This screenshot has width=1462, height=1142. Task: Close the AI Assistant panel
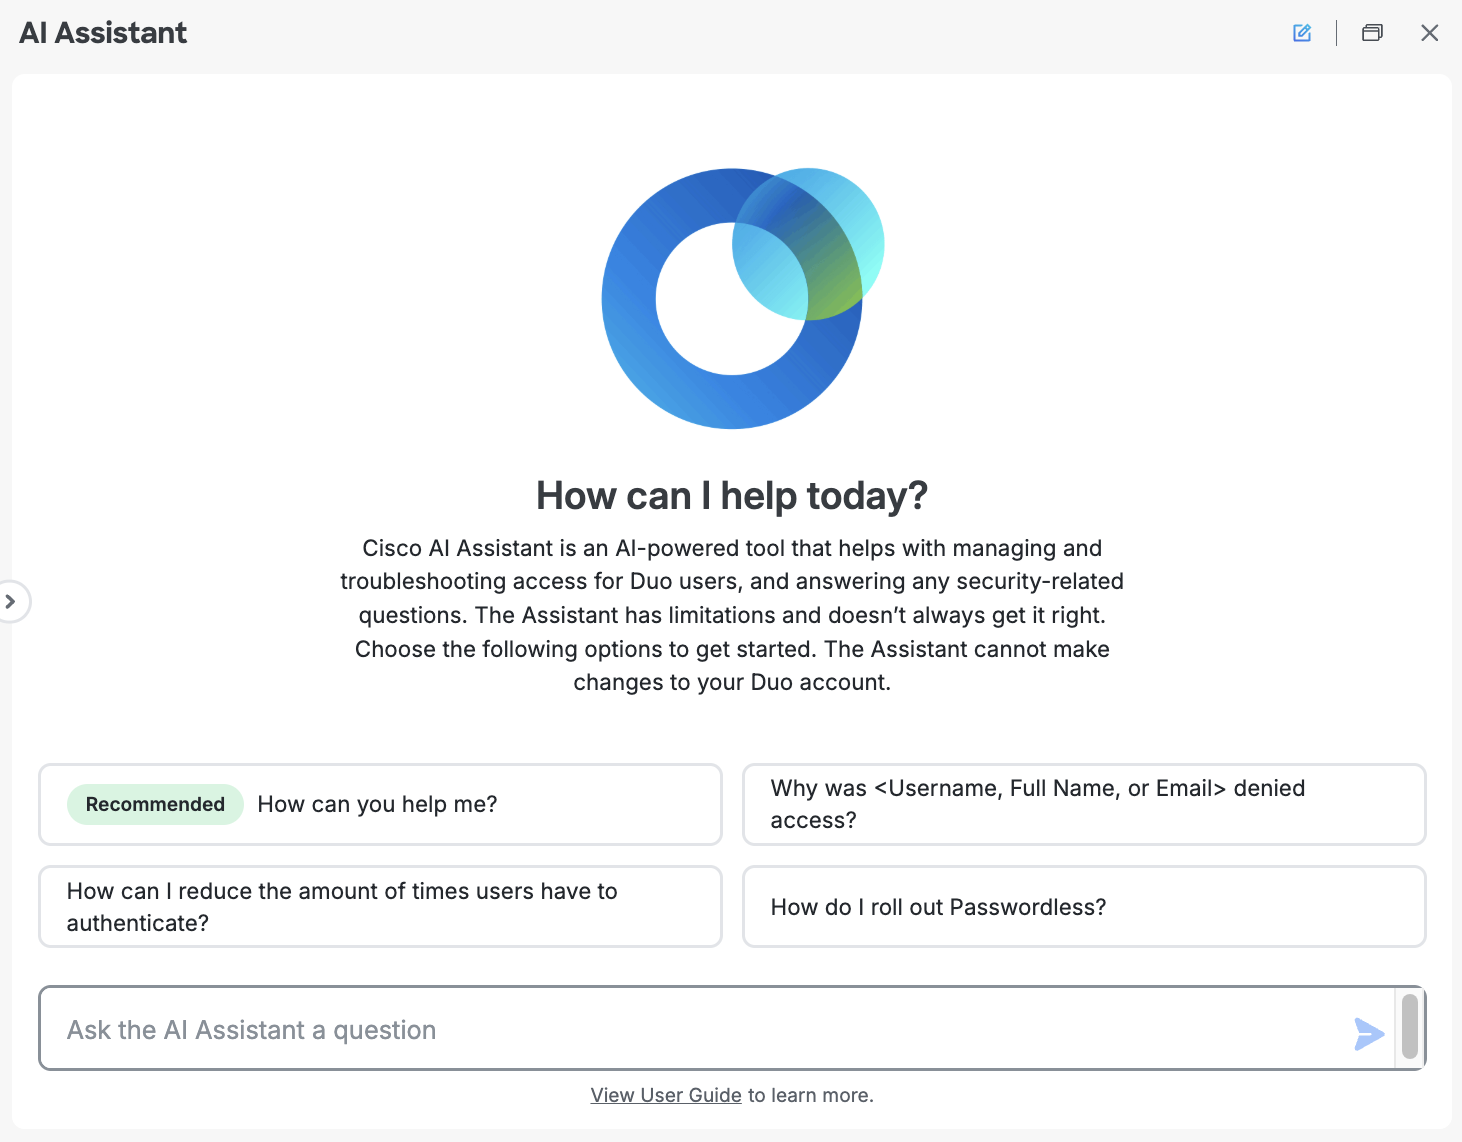pyautogui.click(x=1430, y=33)
